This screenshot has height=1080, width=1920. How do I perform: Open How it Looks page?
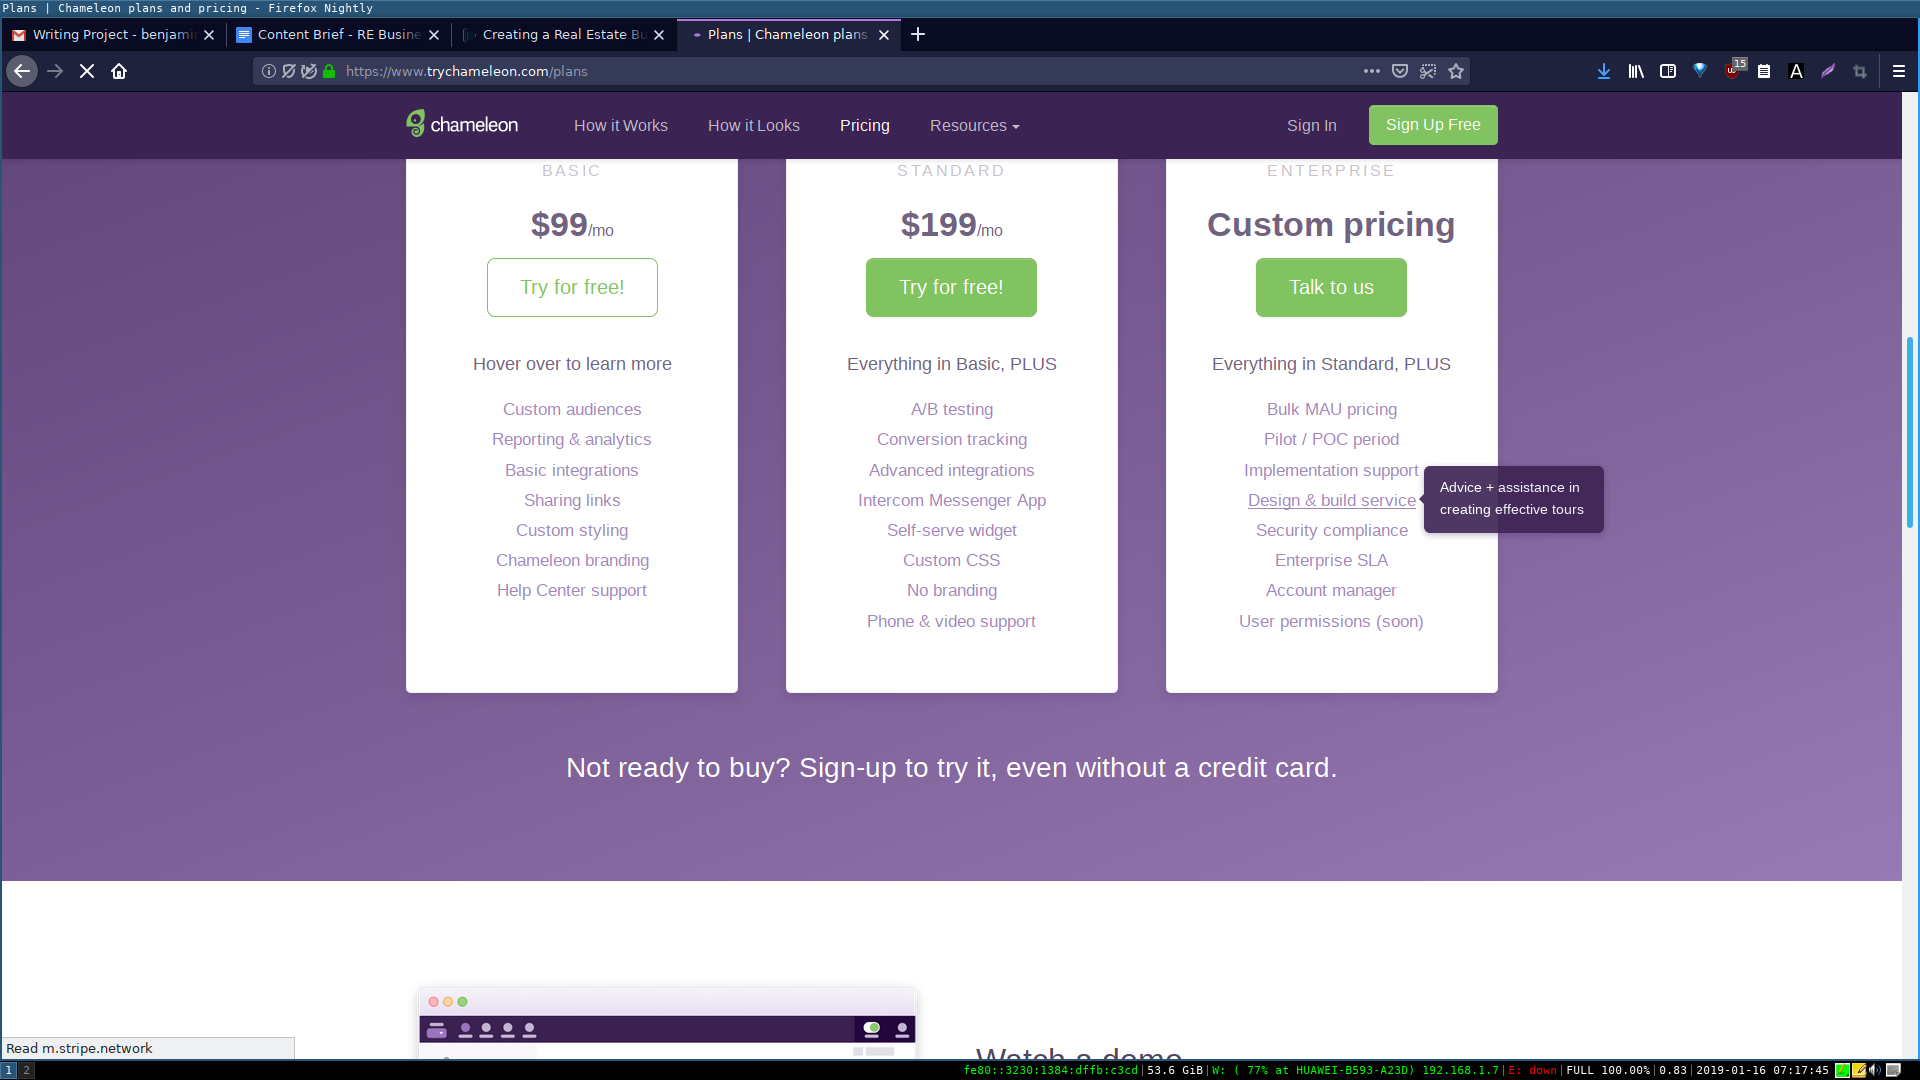pyautogui.click(x=754, y=125)
